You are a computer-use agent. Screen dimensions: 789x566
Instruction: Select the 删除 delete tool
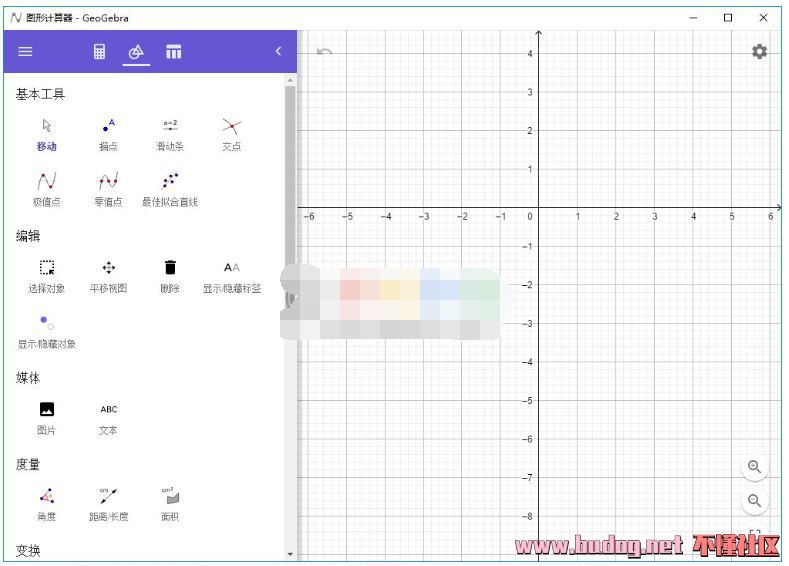coord(170,276)
